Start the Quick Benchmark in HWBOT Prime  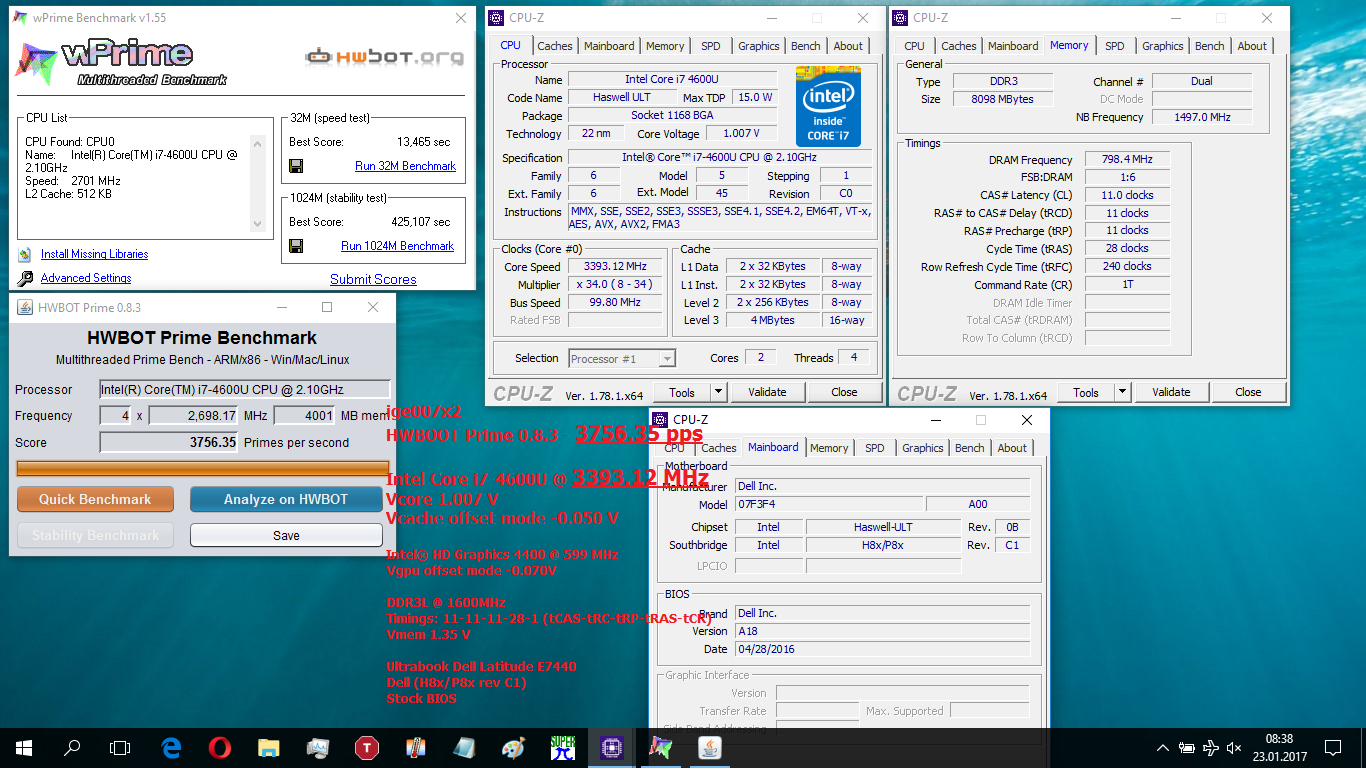tap(95, 499)
